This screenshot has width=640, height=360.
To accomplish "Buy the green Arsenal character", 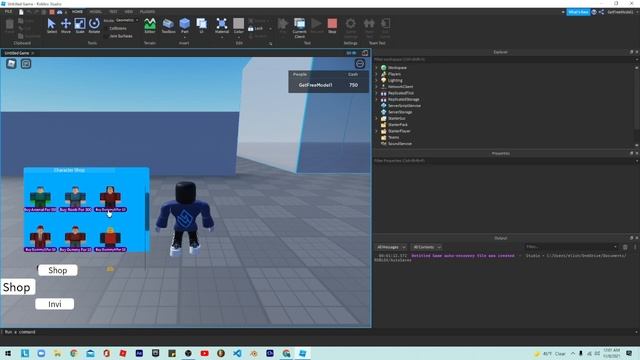I will click(40, 209).
